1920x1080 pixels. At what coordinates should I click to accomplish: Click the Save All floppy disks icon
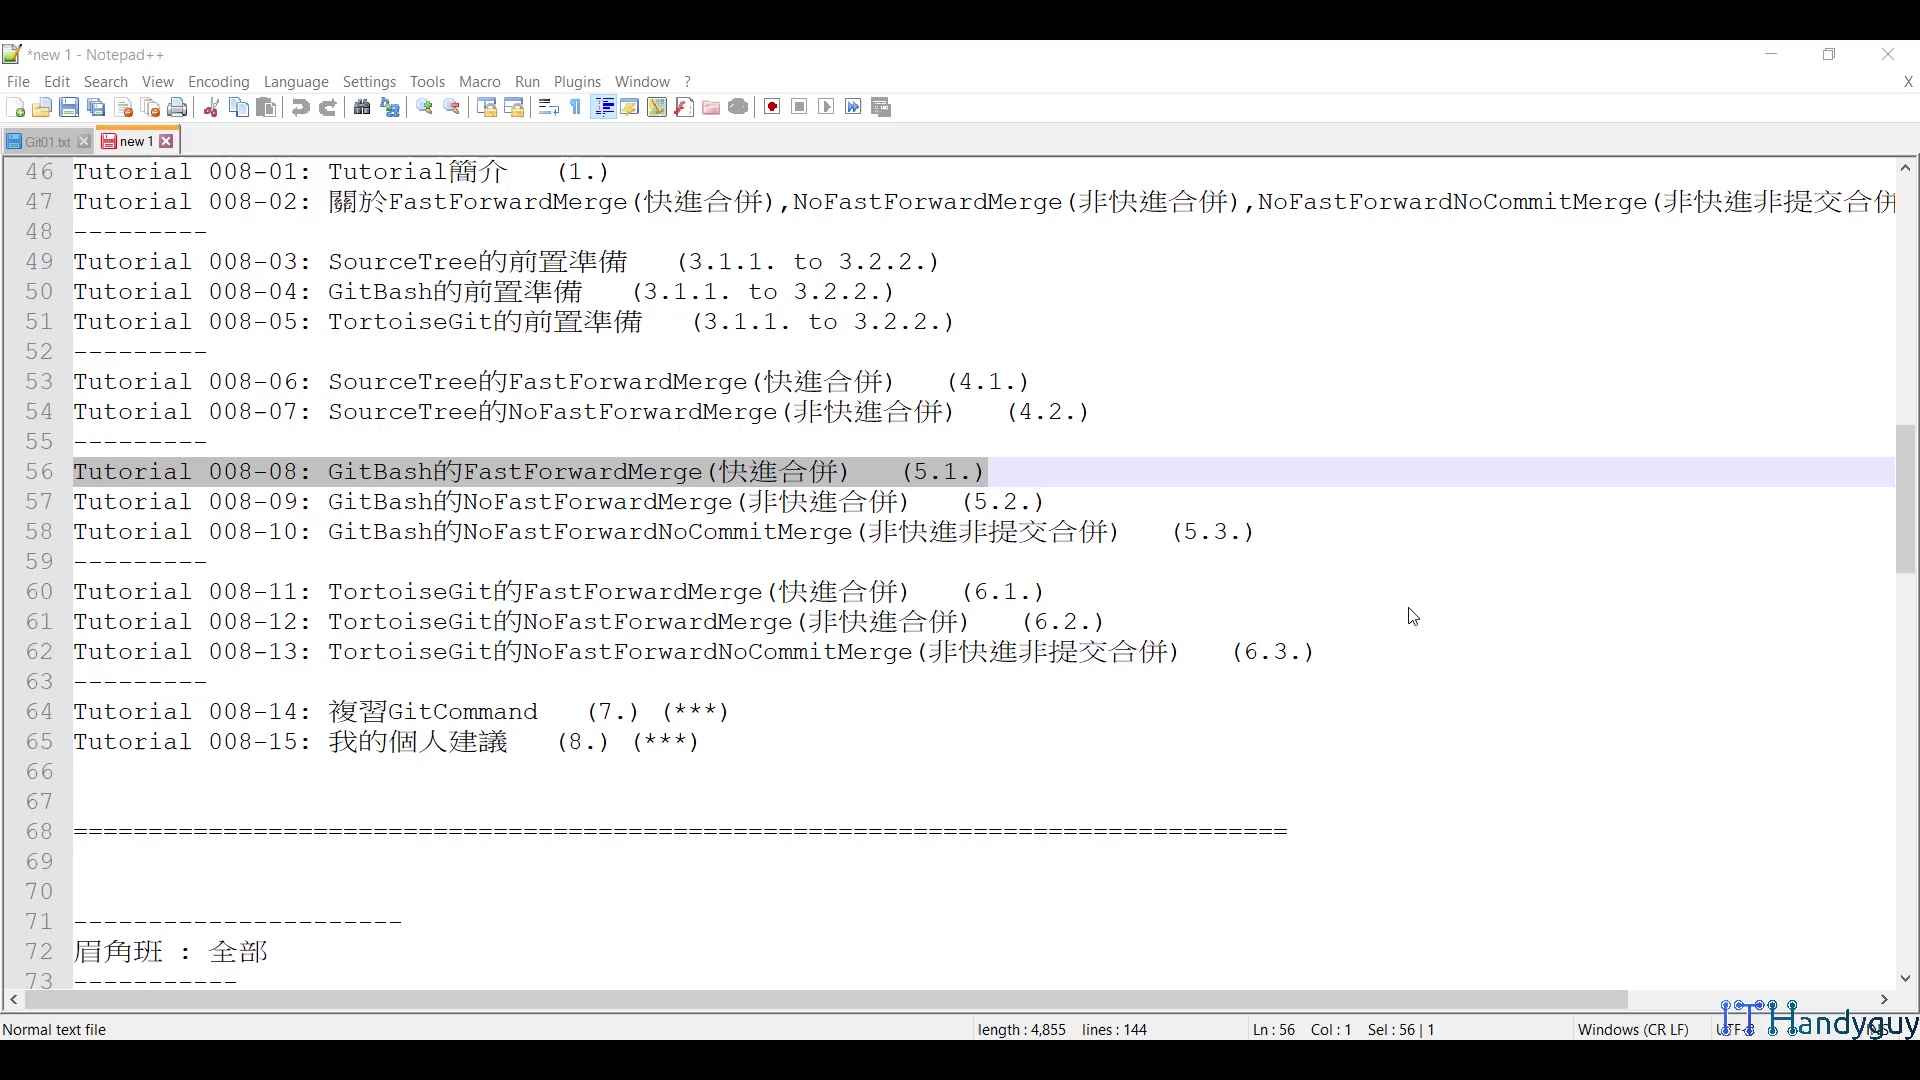96,107
